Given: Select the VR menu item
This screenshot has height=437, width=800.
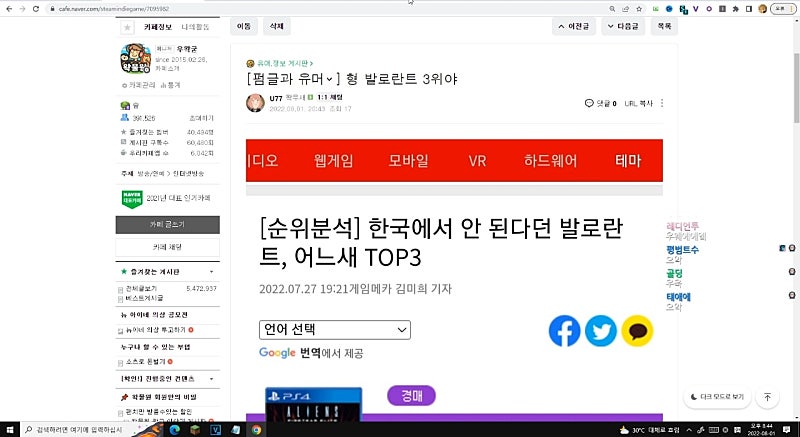Looking at the screenshot, I should point(477,161).
